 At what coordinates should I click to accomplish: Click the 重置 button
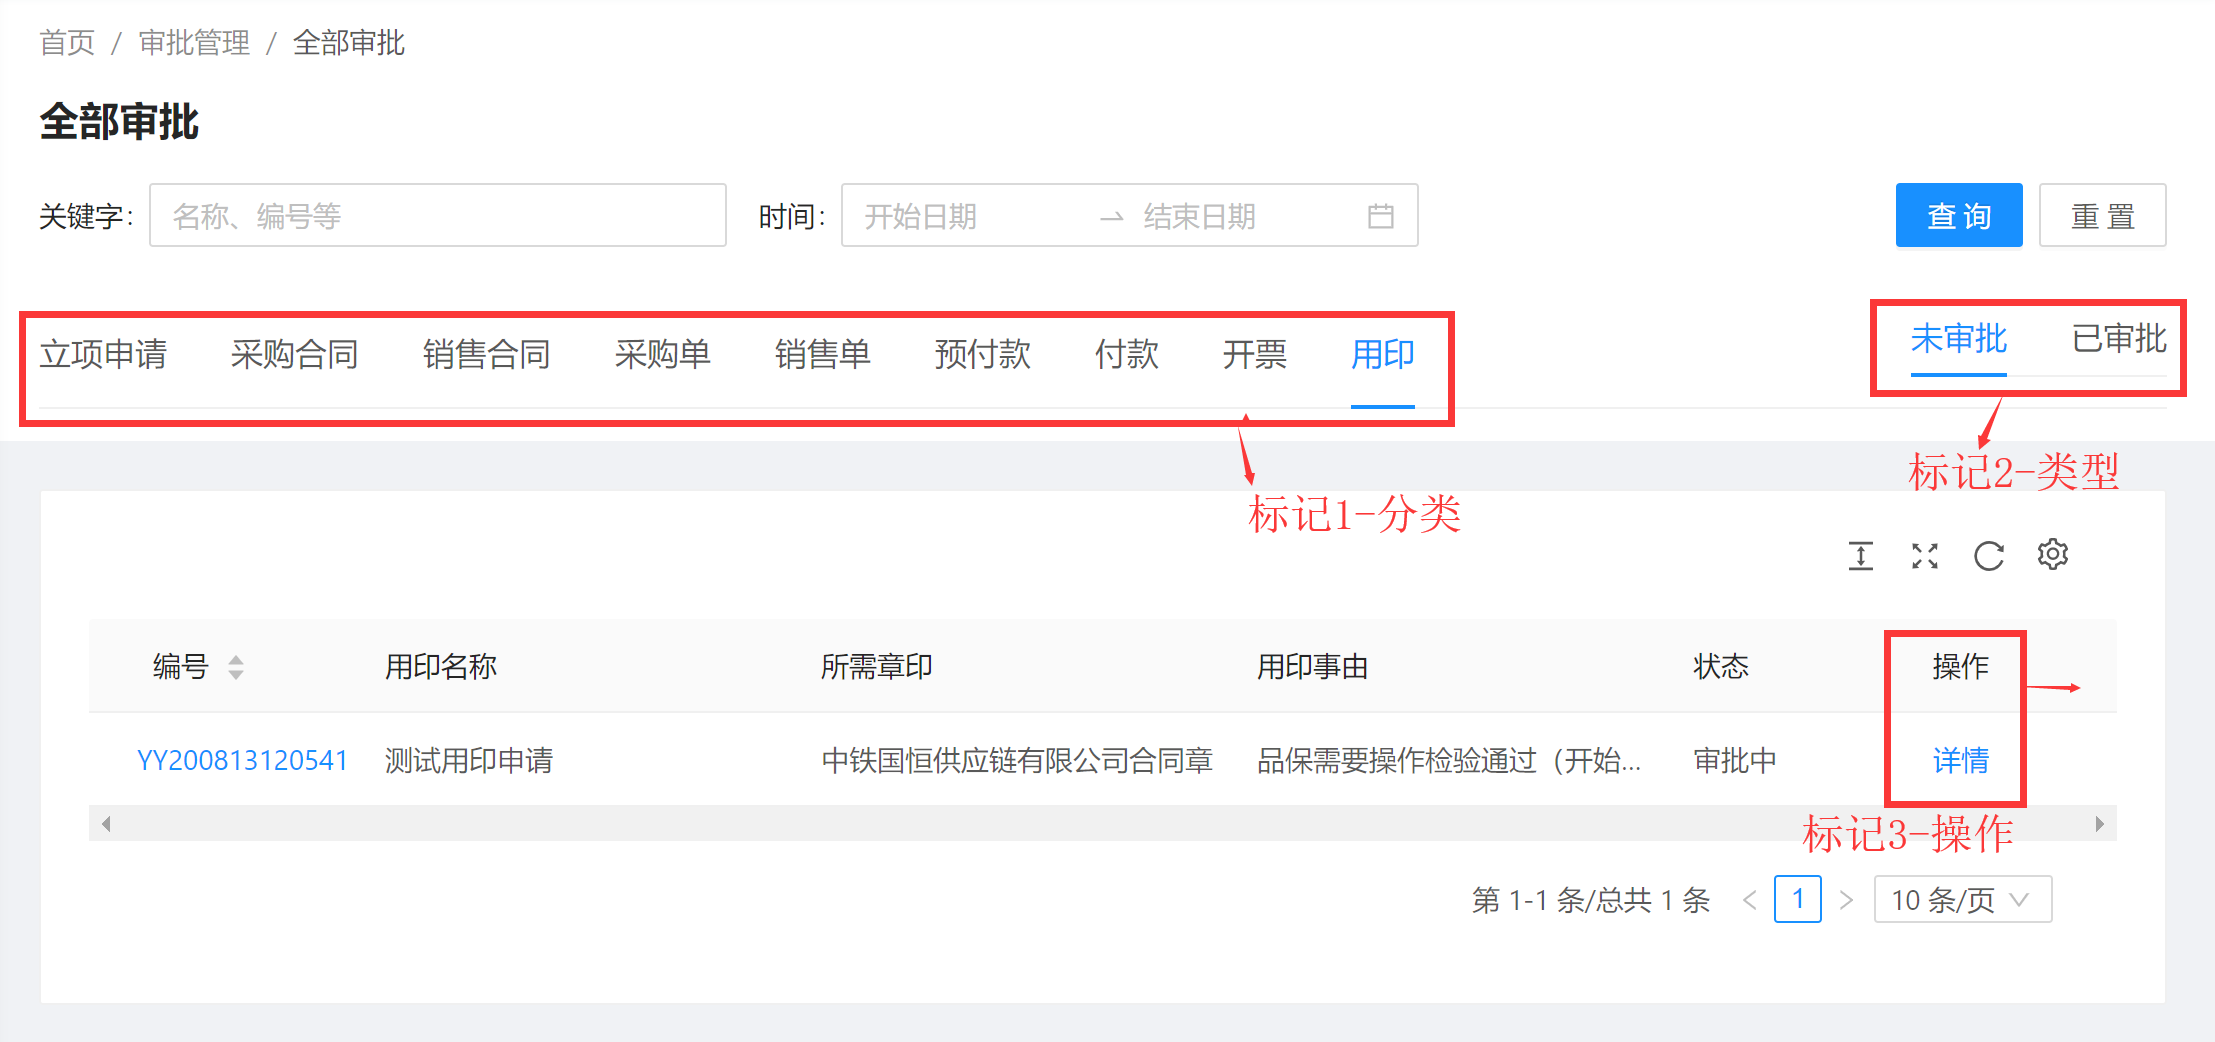[2102, 215]
